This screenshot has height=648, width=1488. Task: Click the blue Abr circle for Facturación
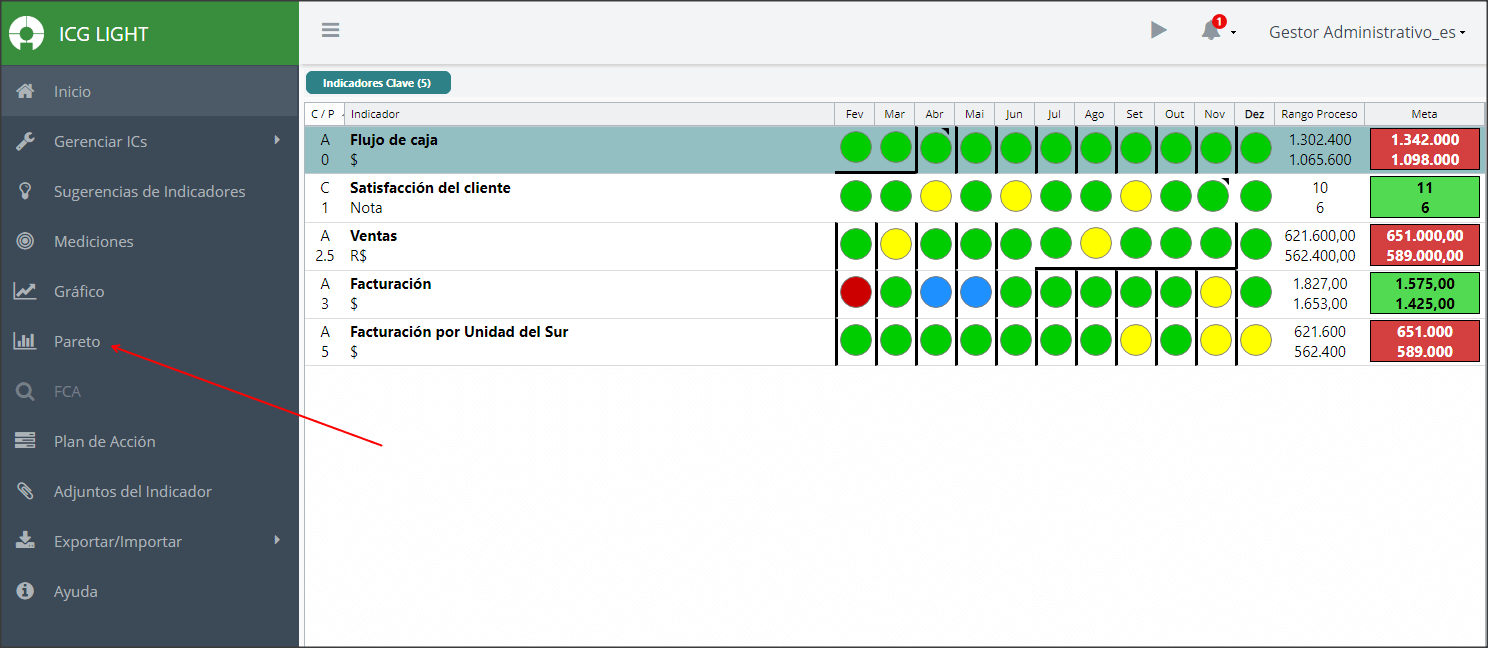[936, 292]
